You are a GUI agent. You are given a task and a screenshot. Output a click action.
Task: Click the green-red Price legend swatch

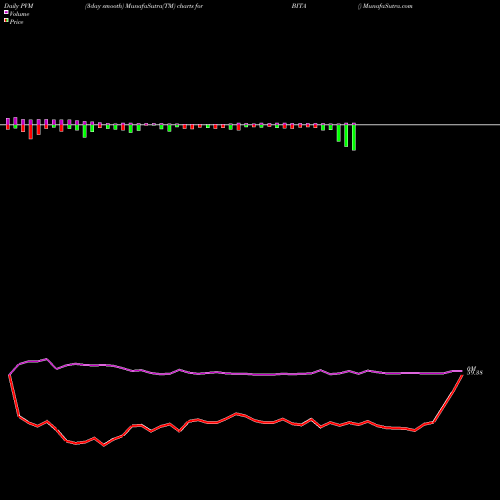tap(6, 21)
